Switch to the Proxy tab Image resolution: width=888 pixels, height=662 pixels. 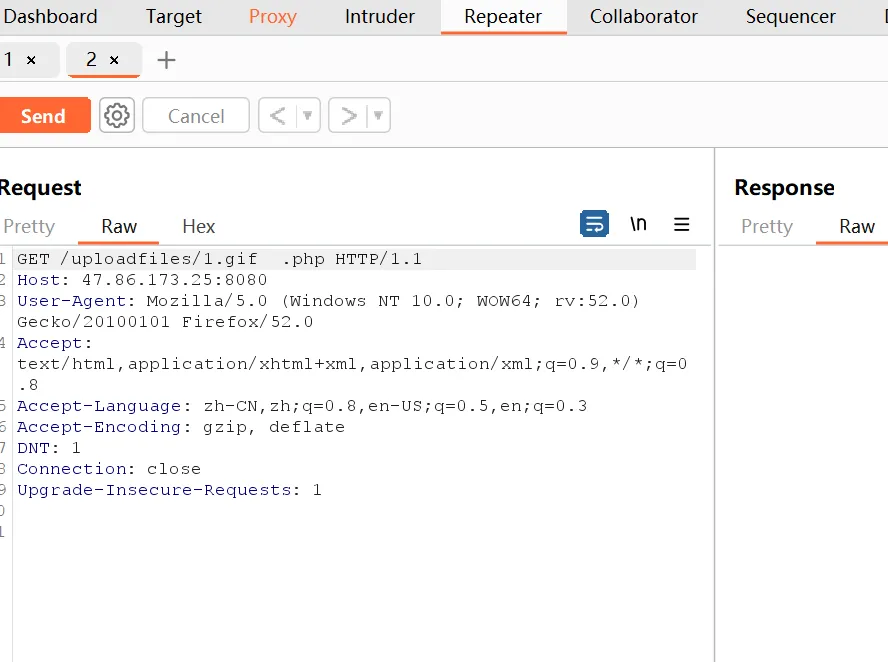273,17
